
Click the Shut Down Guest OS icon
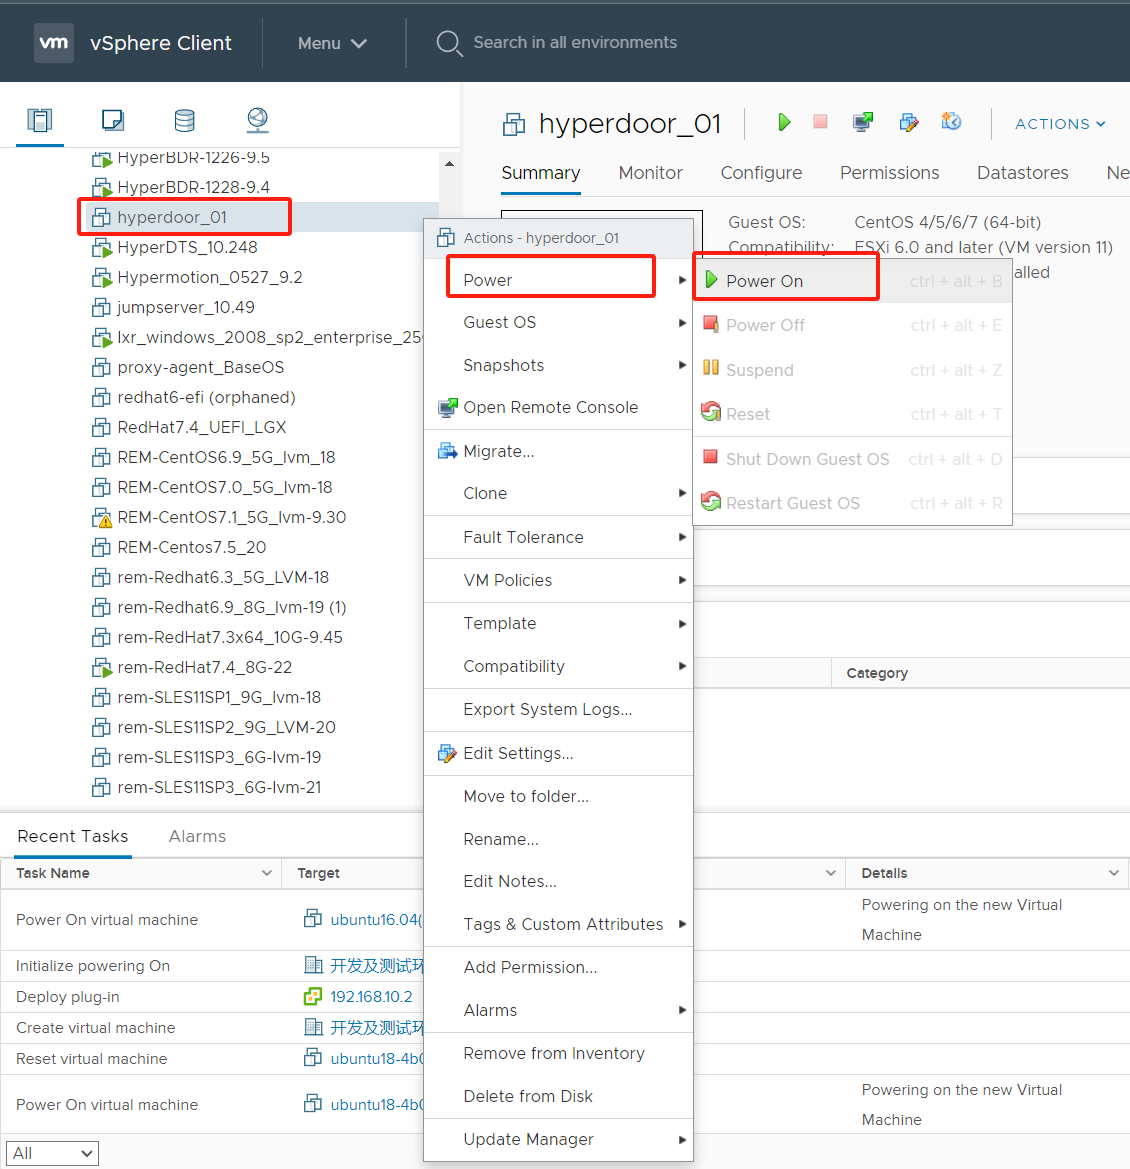coord(710,456)
